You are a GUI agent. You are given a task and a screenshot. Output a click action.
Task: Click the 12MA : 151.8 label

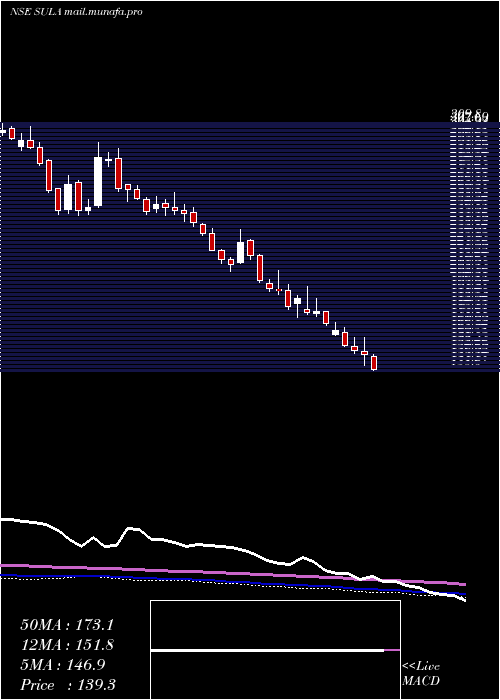(67, 645)
